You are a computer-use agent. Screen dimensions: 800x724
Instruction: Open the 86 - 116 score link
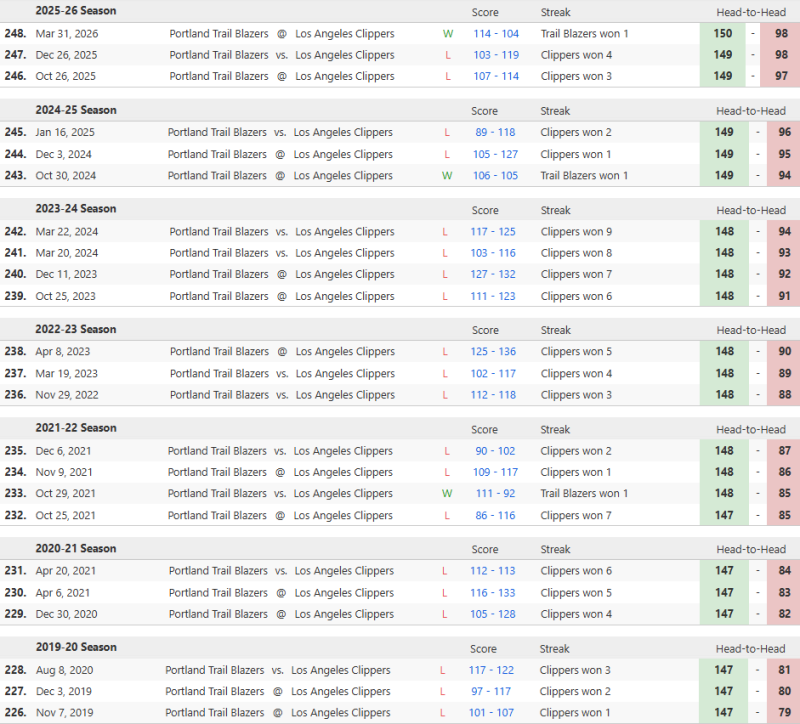coord(495,516)
